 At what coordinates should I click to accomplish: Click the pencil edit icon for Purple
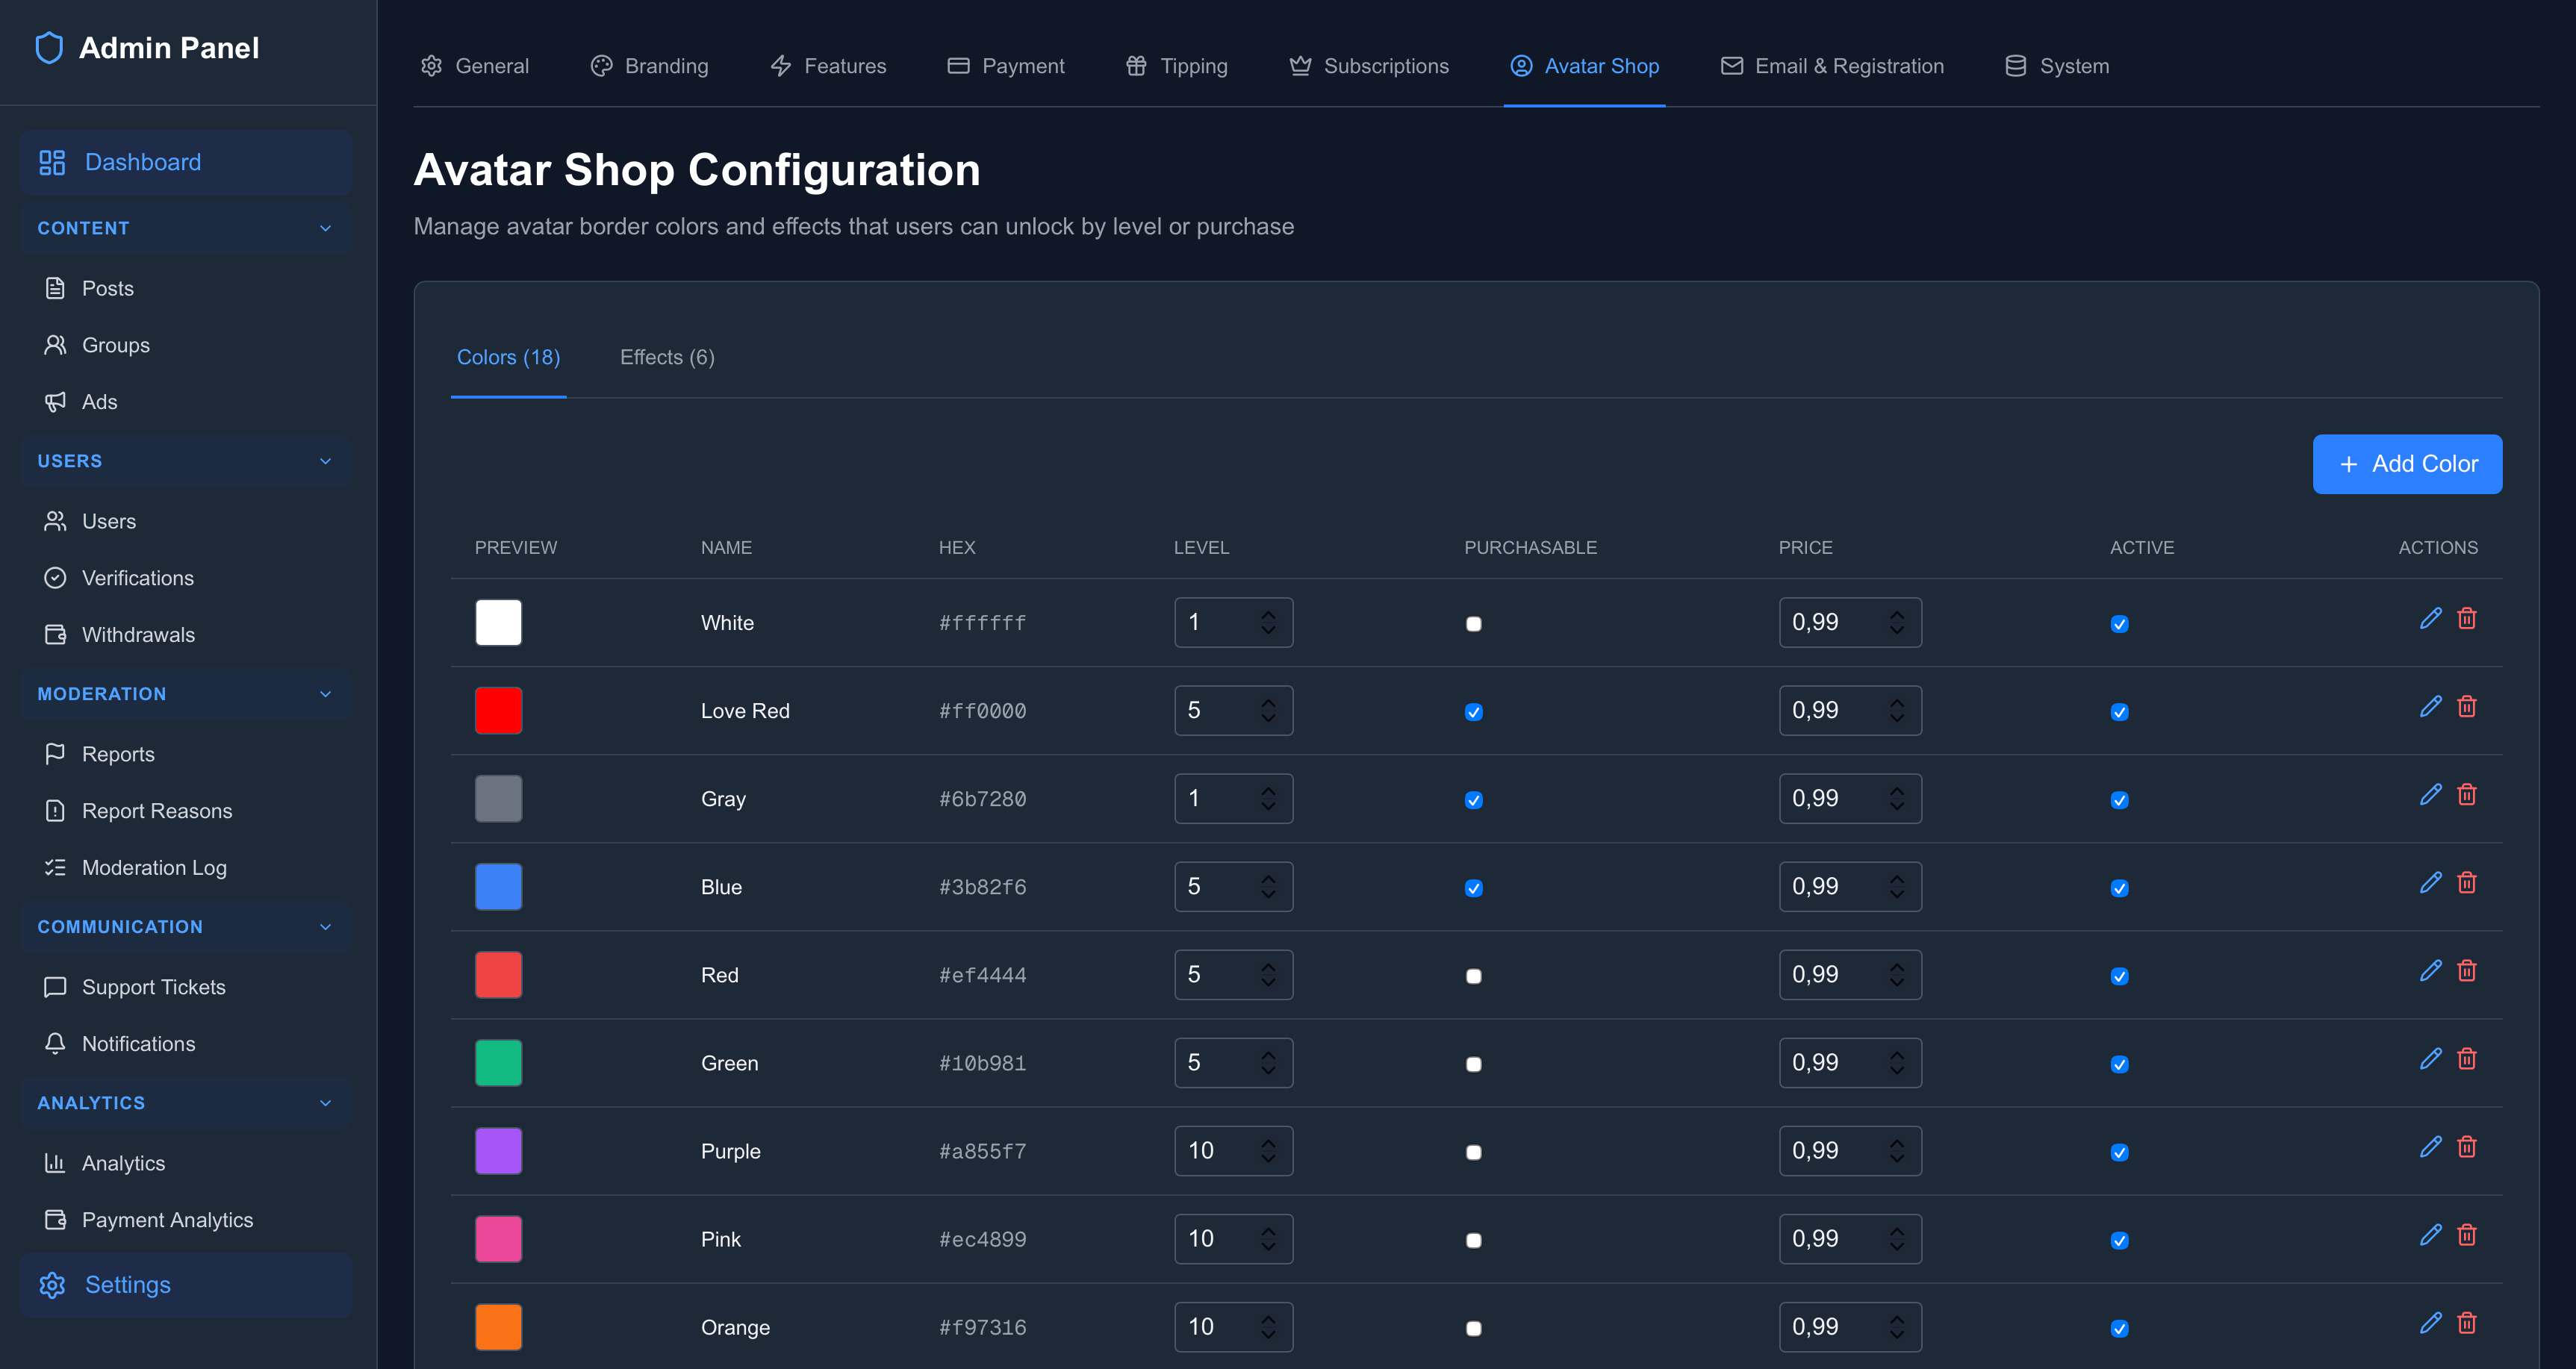pos(2430,1147)
